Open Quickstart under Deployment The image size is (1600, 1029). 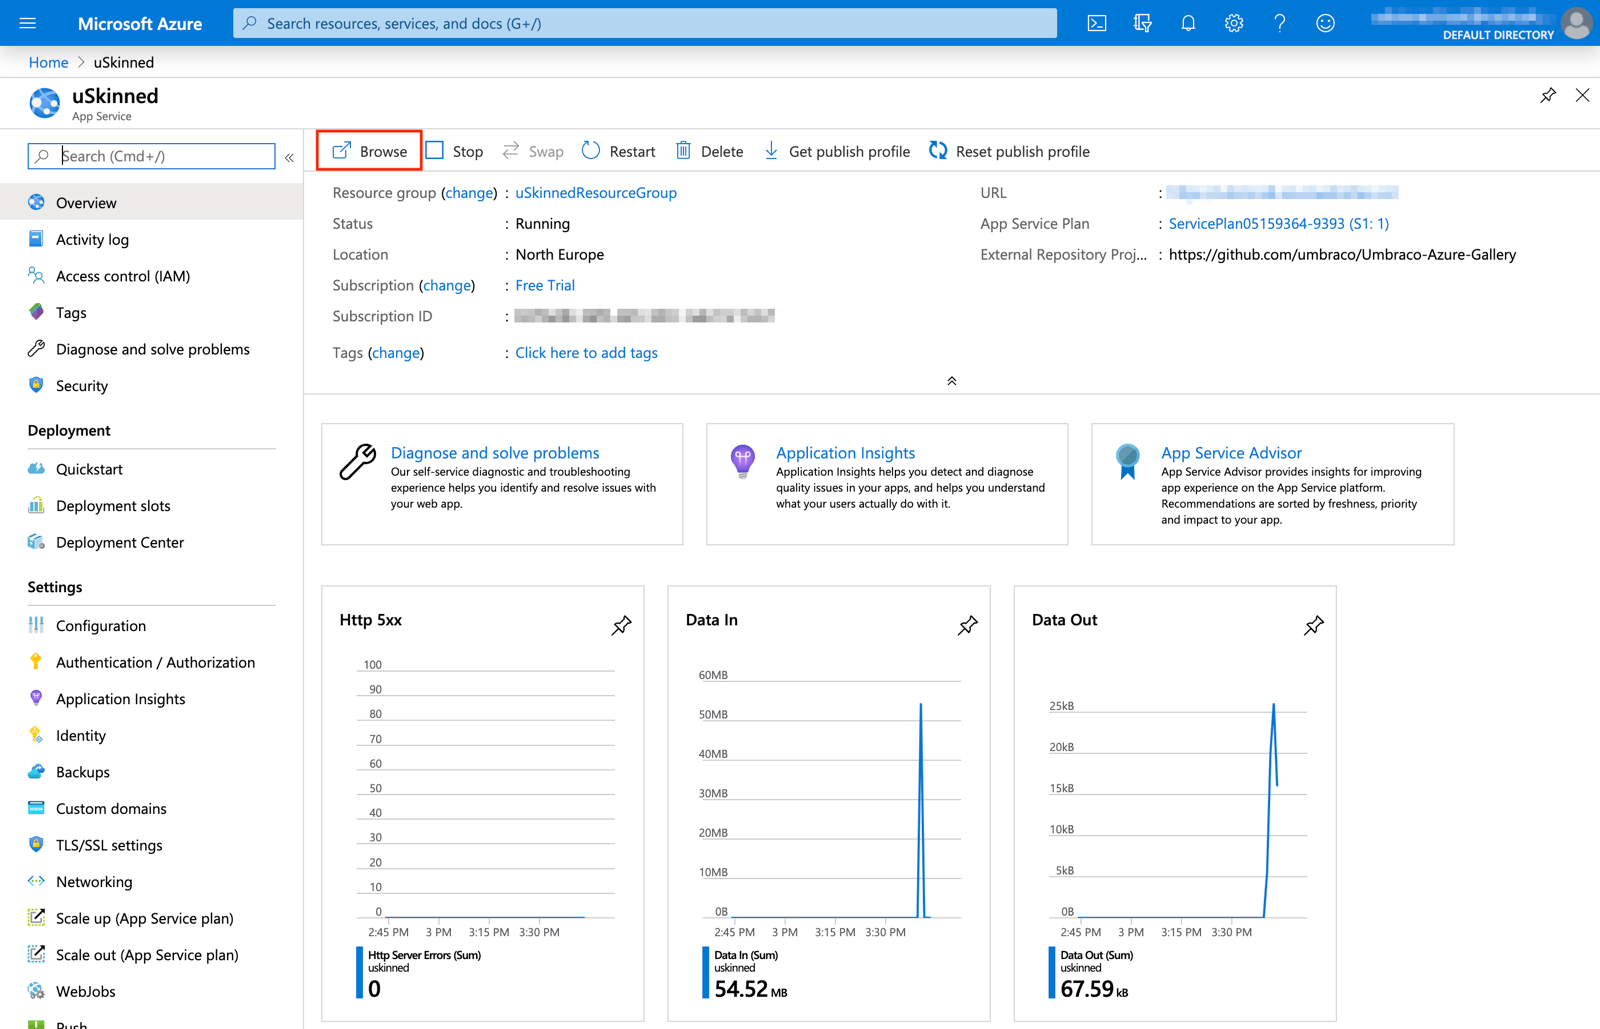(151, 469)
